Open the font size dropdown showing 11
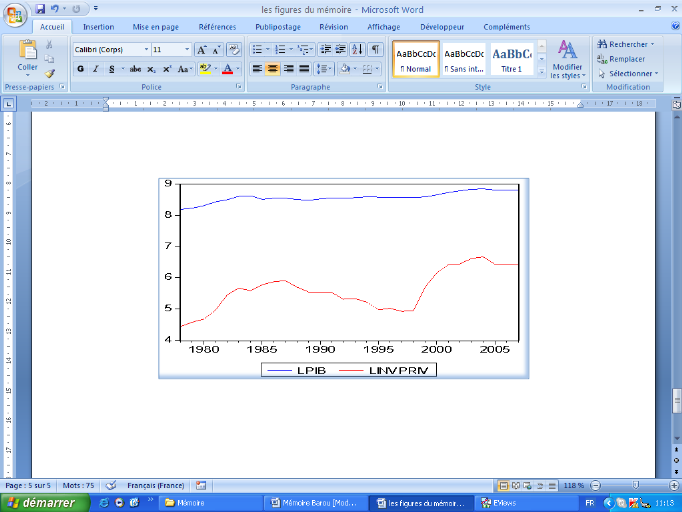This screenshot has width=682, height=512. pyautogui.click(x=187, y=49)
